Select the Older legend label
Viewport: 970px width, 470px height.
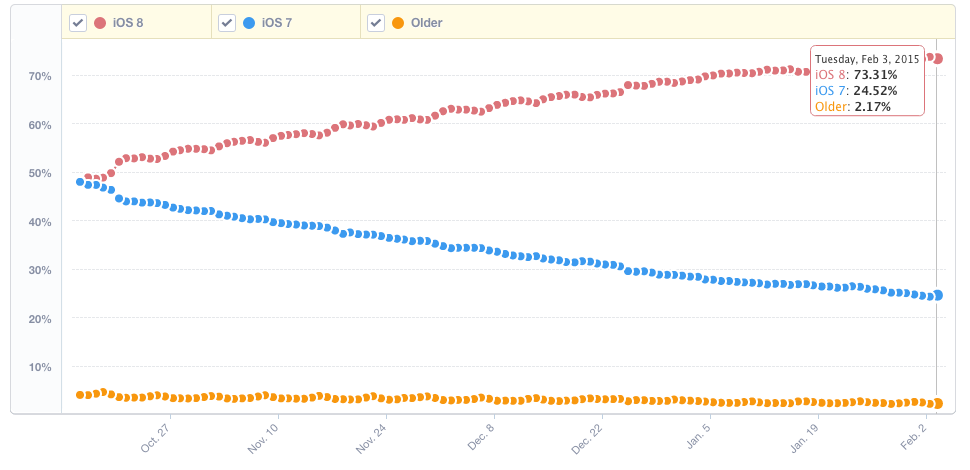click(x=427, y=23)
